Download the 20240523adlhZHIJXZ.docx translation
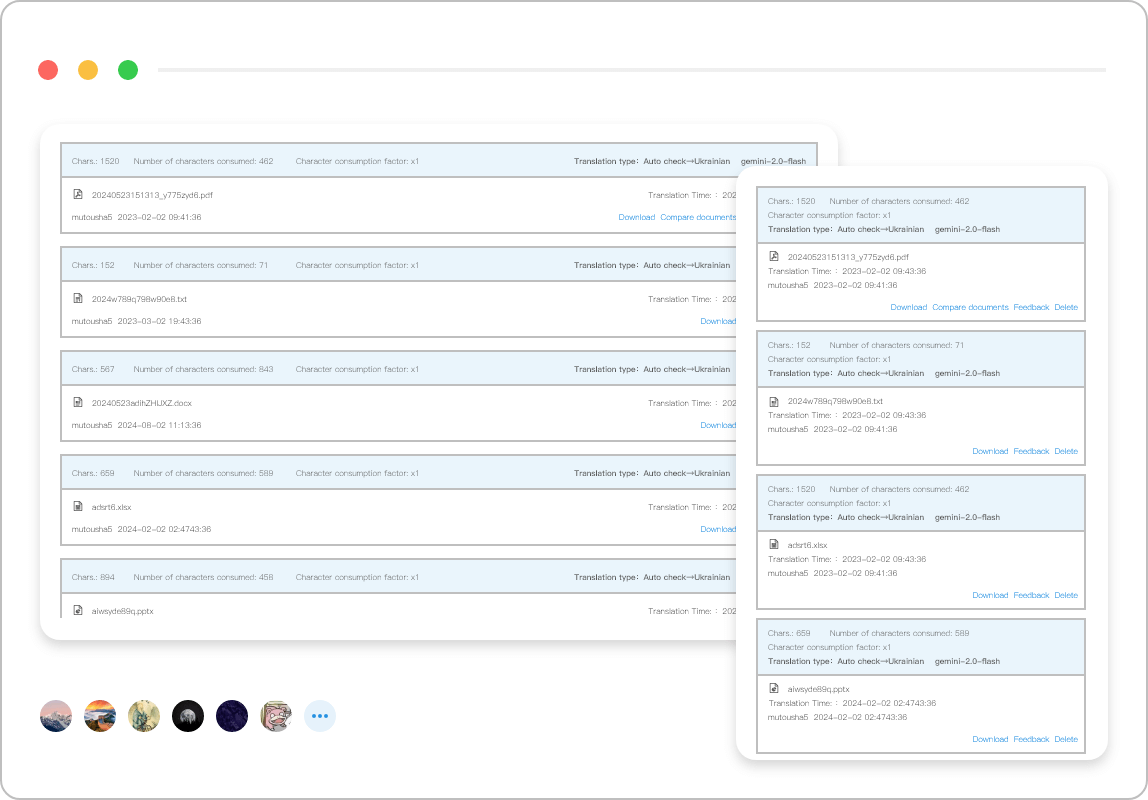The width and height of the screenshot is (1148, 800). click(x=718, y=425)
